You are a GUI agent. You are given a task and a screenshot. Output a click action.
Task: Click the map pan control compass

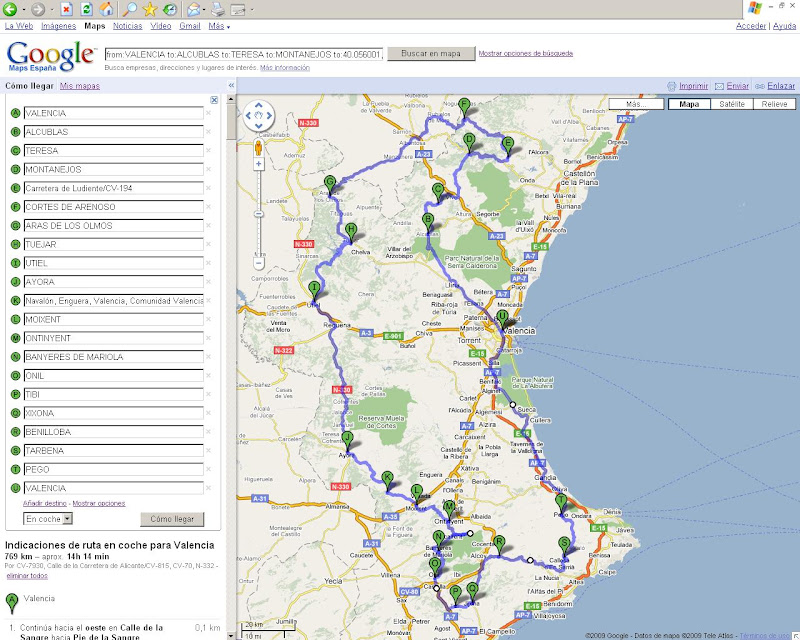pyautogui.click(x=259, y=117)
